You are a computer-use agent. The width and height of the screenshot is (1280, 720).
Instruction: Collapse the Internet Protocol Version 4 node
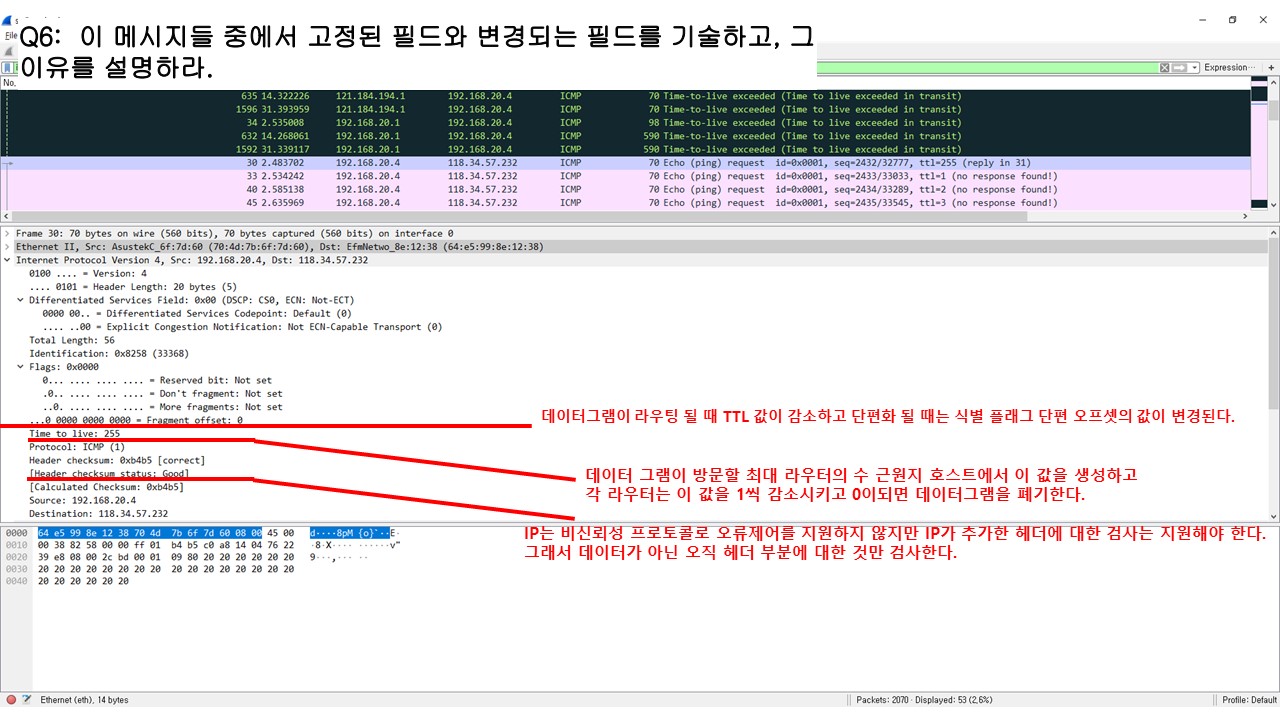click(7, 260)
